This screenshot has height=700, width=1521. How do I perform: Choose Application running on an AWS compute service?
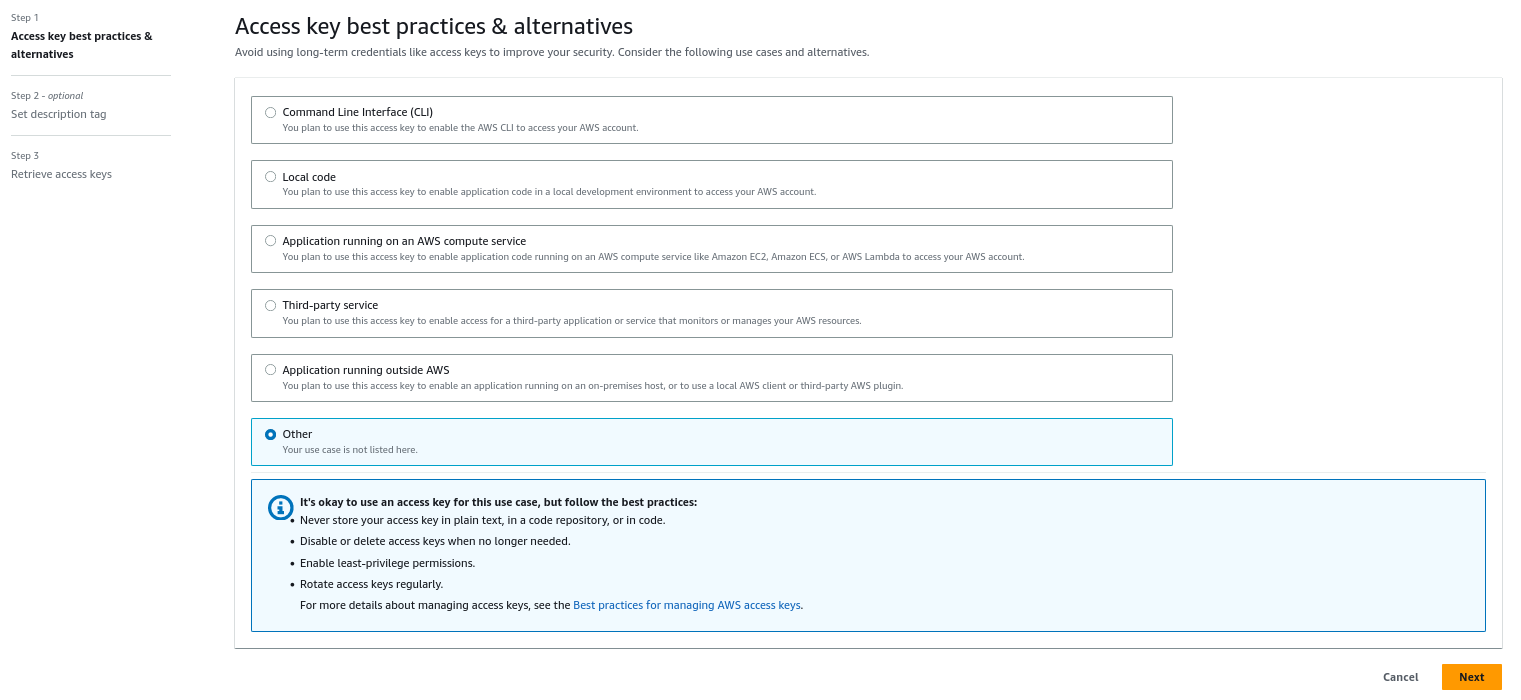coord(270,240)
